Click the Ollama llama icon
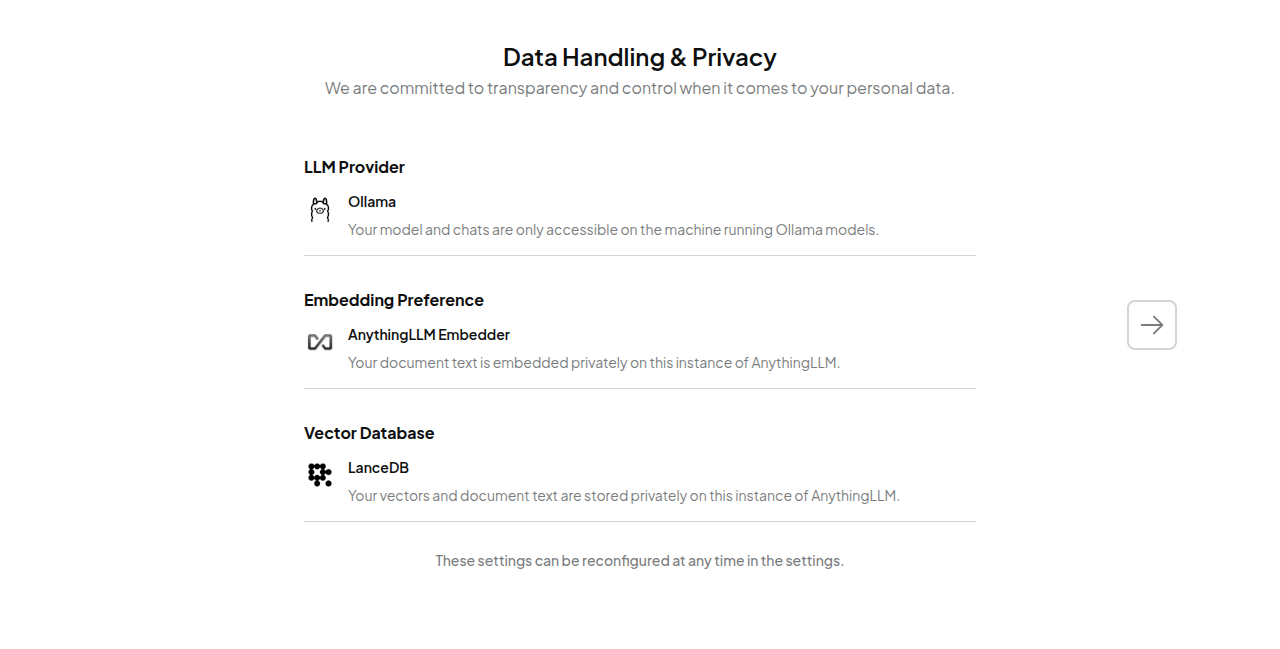Screen dimensions: 1280x649 click(x=320, y=209)
